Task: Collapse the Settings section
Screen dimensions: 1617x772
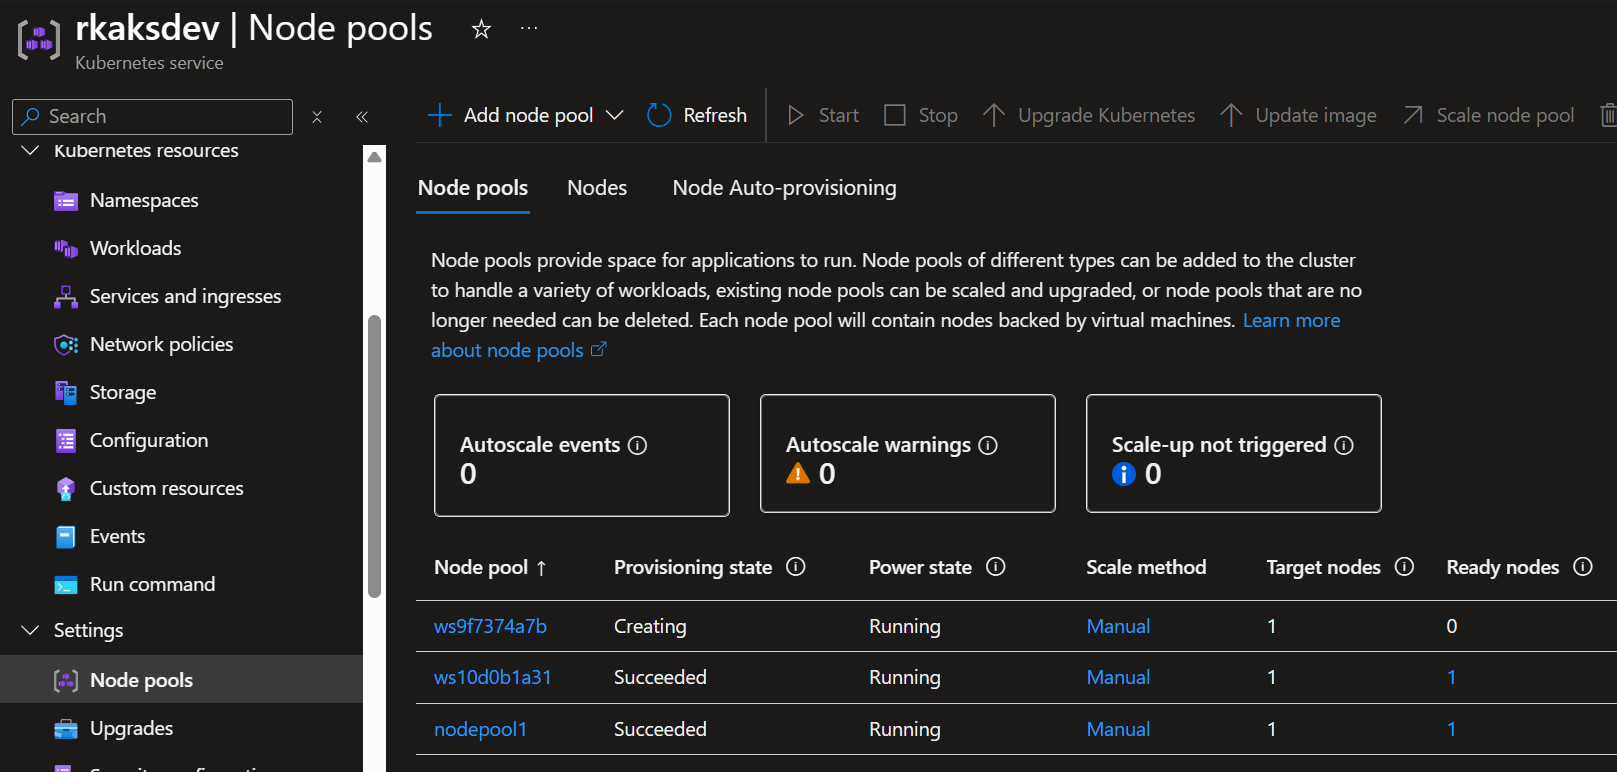Action: point(31,631)
